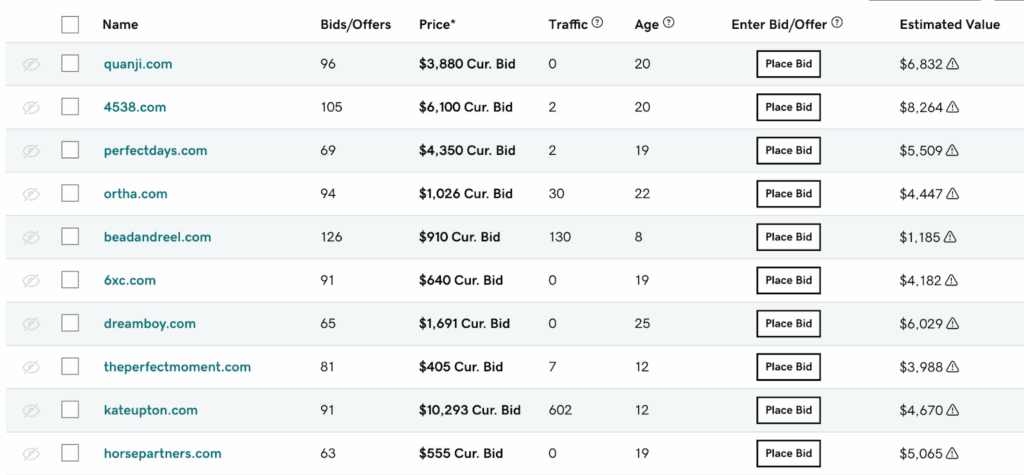Click the Traffic column help icon

597,23
